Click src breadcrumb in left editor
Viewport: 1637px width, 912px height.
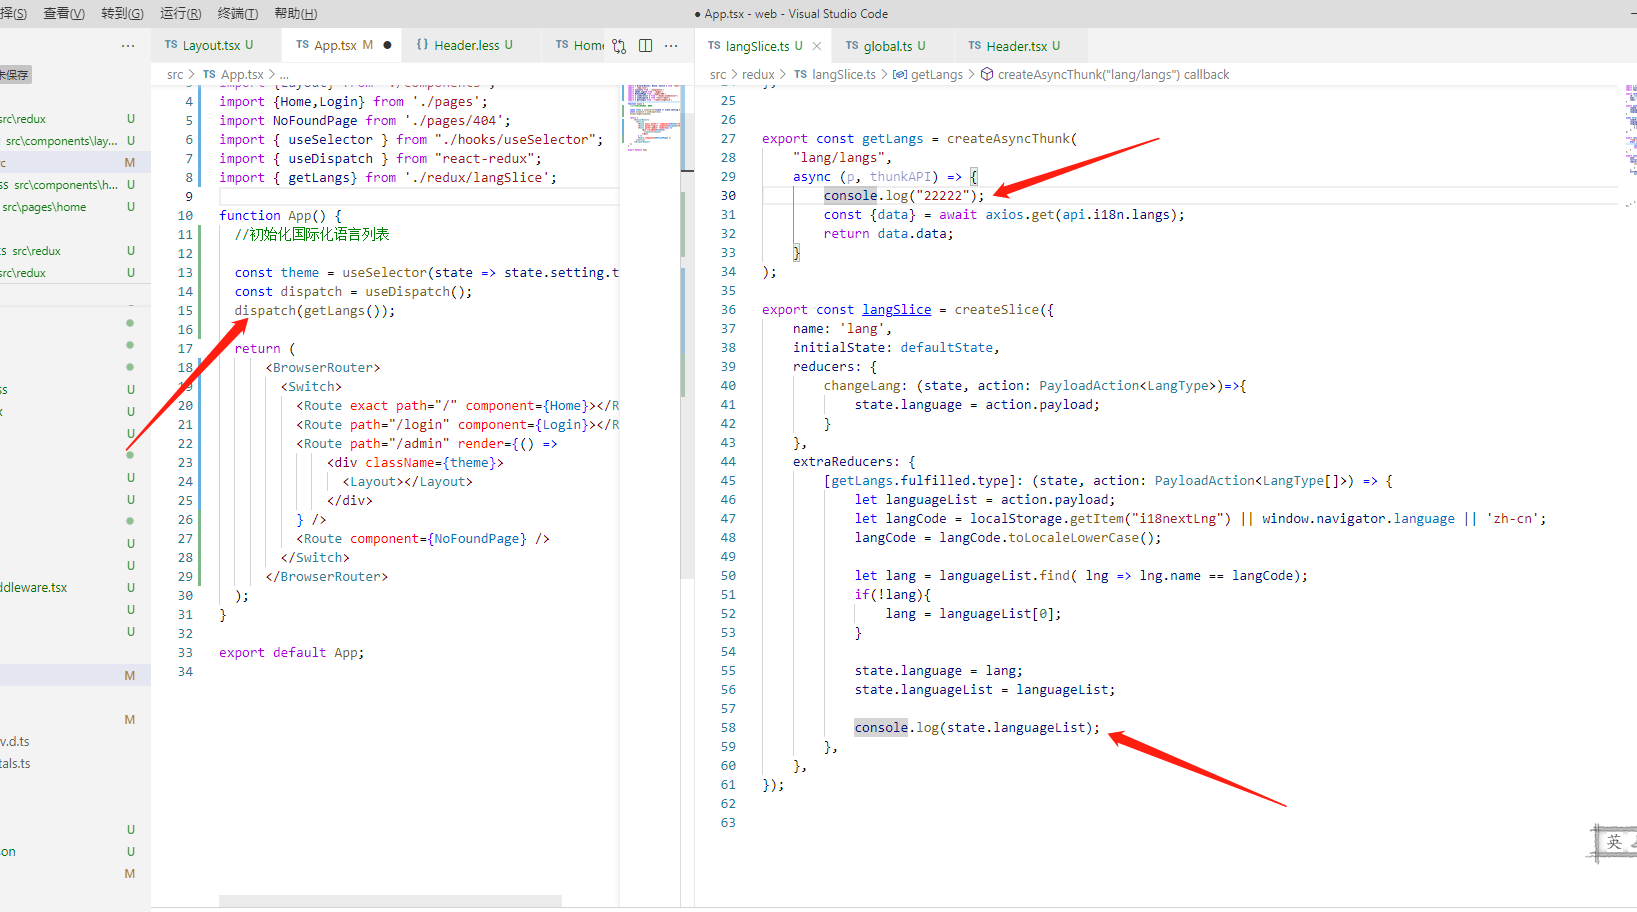point(175,74)
